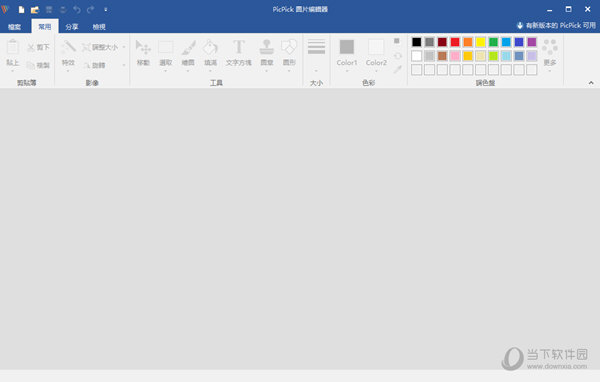600x382 pixels.
Task: Open the dropdown arrow under Paste (貼上)
Action: [12, 71]
